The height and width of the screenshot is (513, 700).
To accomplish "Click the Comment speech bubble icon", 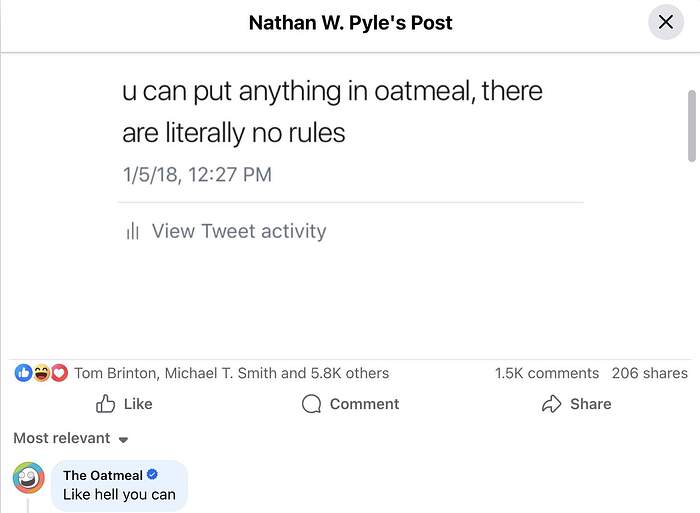I will pos(312,404).
